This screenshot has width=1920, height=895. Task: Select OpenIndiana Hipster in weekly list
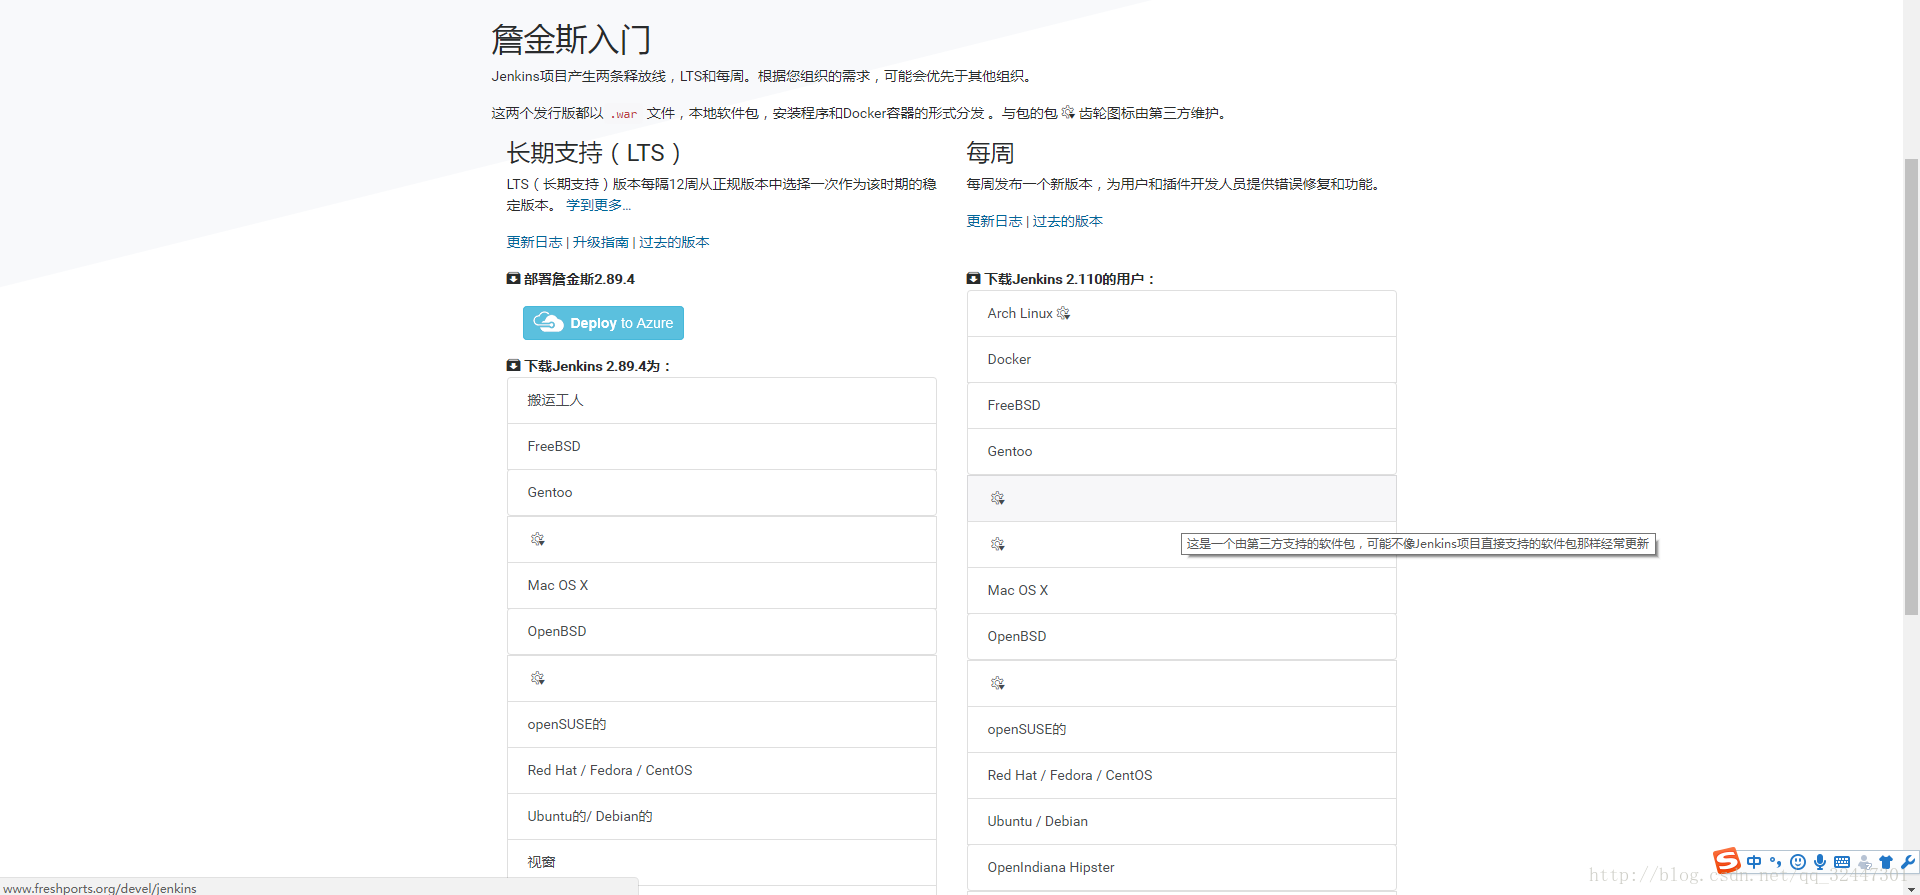click(1181, 867)
